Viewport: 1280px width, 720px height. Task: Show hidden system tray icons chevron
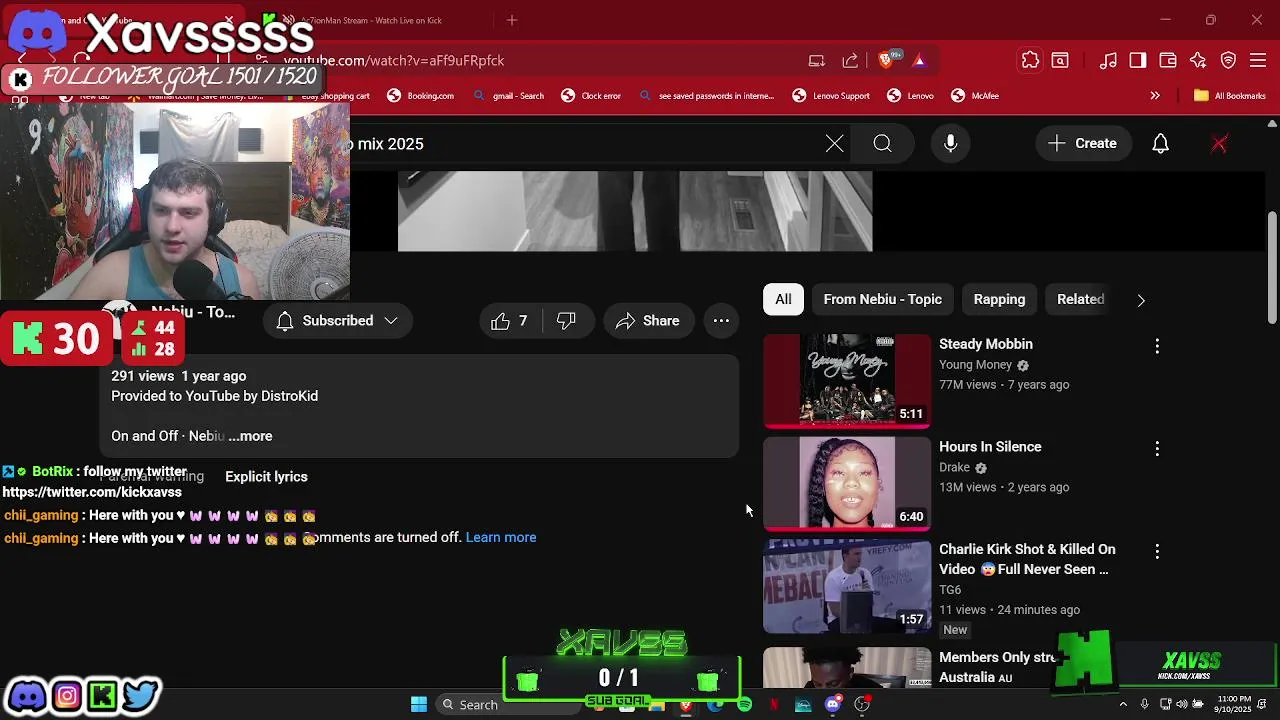[x=1123, y=705]
